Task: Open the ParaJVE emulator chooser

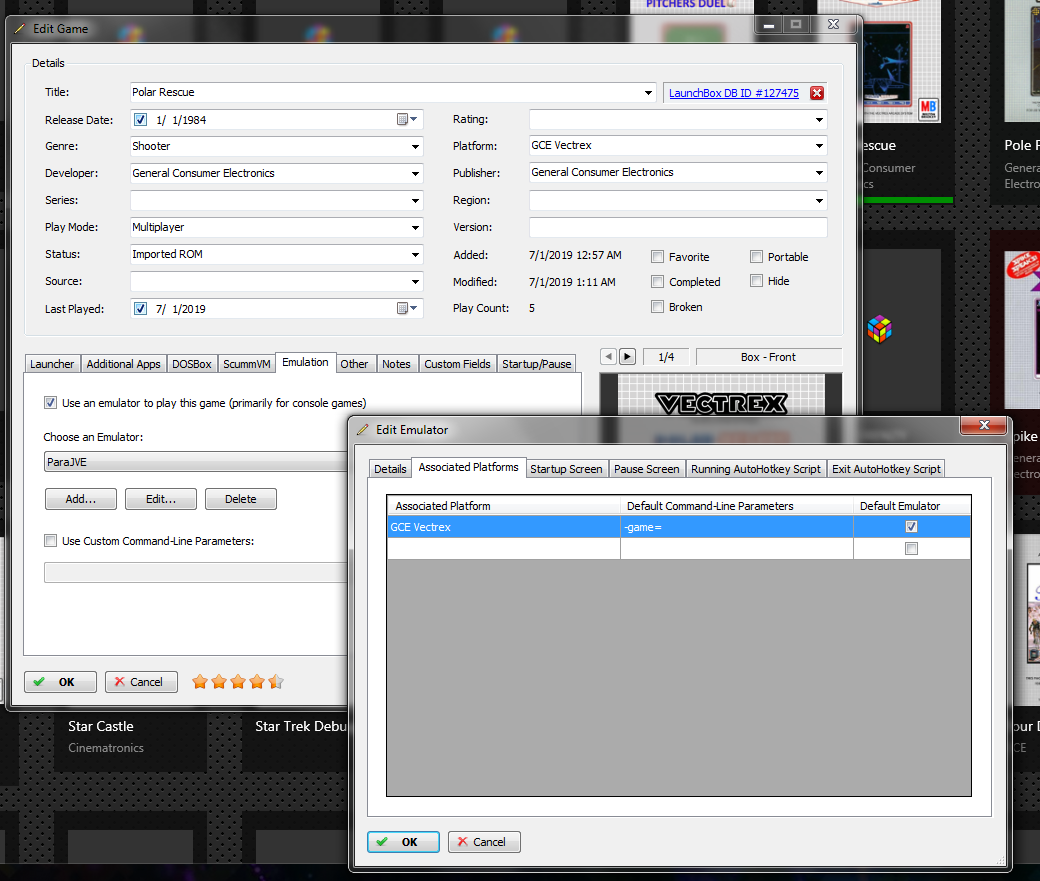Action: point(196,462)
